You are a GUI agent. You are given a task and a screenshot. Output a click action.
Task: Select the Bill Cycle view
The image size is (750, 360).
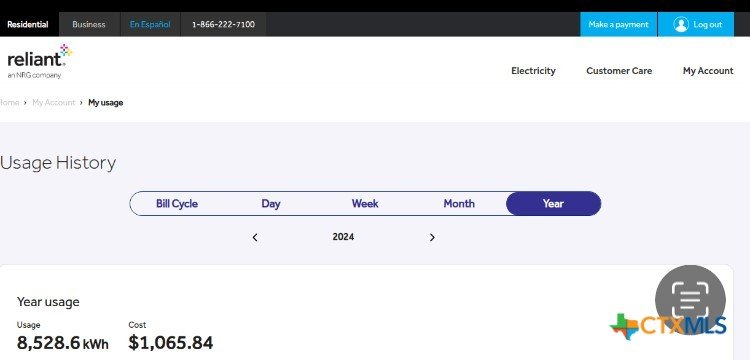[176, 204]
